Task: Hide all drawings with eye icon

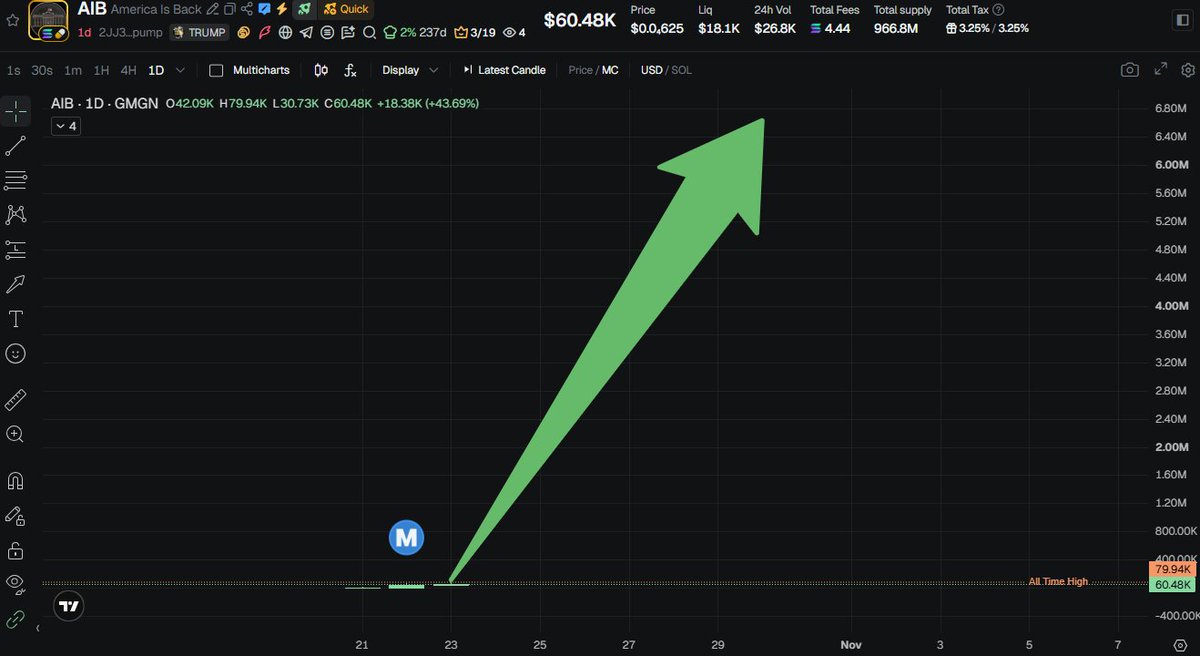Action: coord(15,585)
